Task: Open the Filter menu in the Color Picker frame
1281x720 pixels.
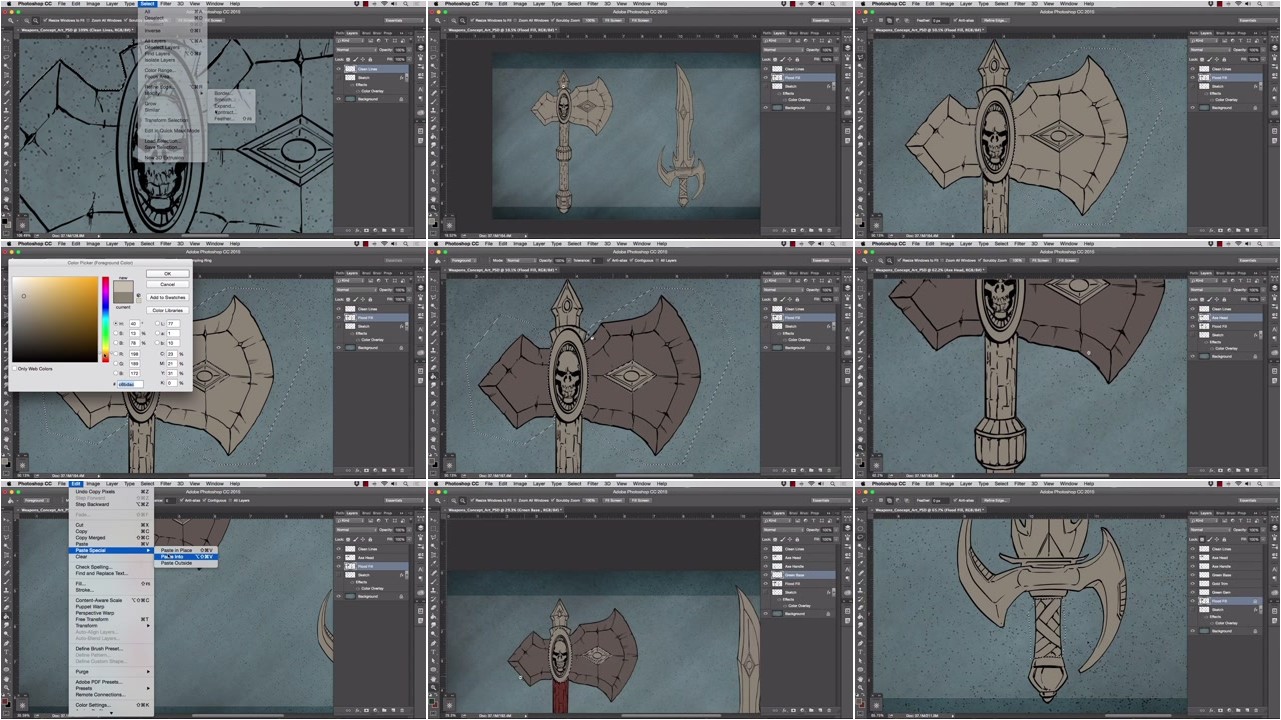Action: point(166,244)
